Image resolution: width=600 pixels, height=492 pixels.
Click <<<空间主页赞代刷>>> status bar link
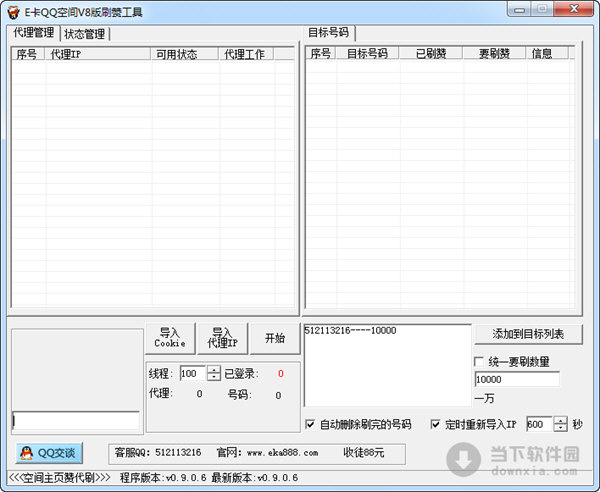tap(60, 477)
